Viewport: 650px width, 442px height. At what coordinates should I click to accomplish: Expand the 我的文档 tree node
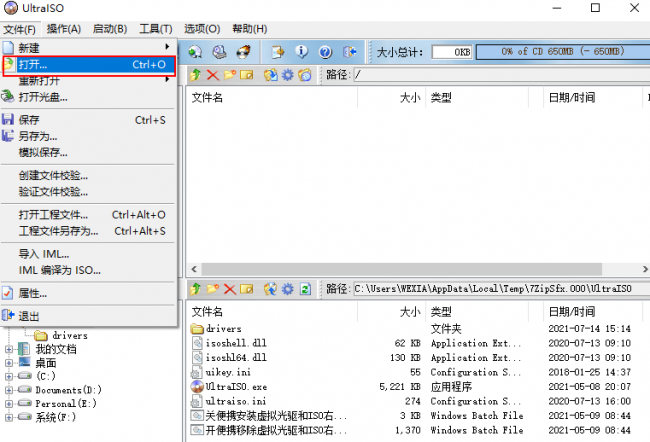tap(8, 349)
